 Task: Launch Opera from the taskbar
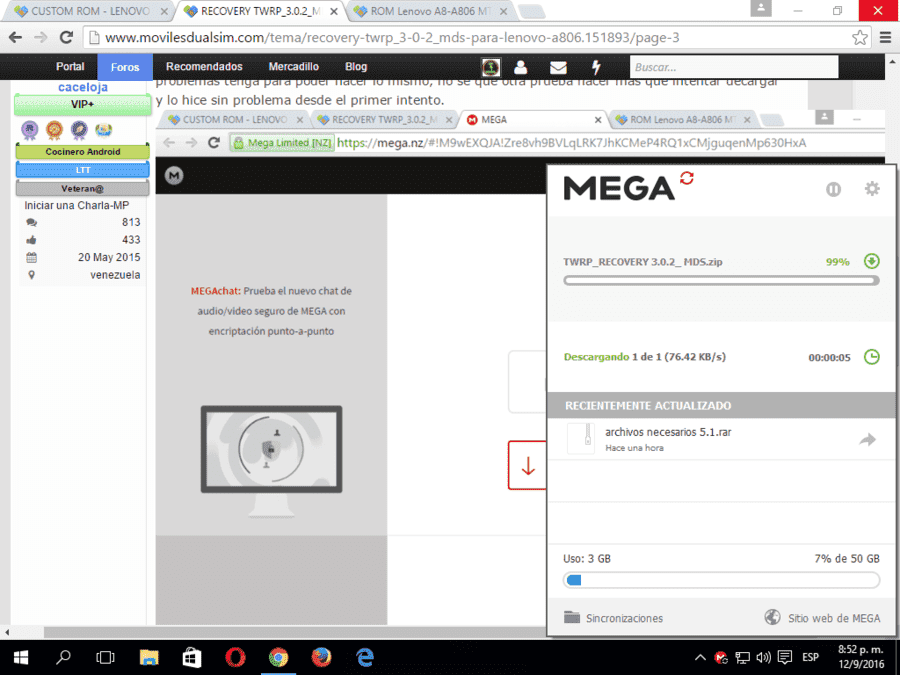235,657
